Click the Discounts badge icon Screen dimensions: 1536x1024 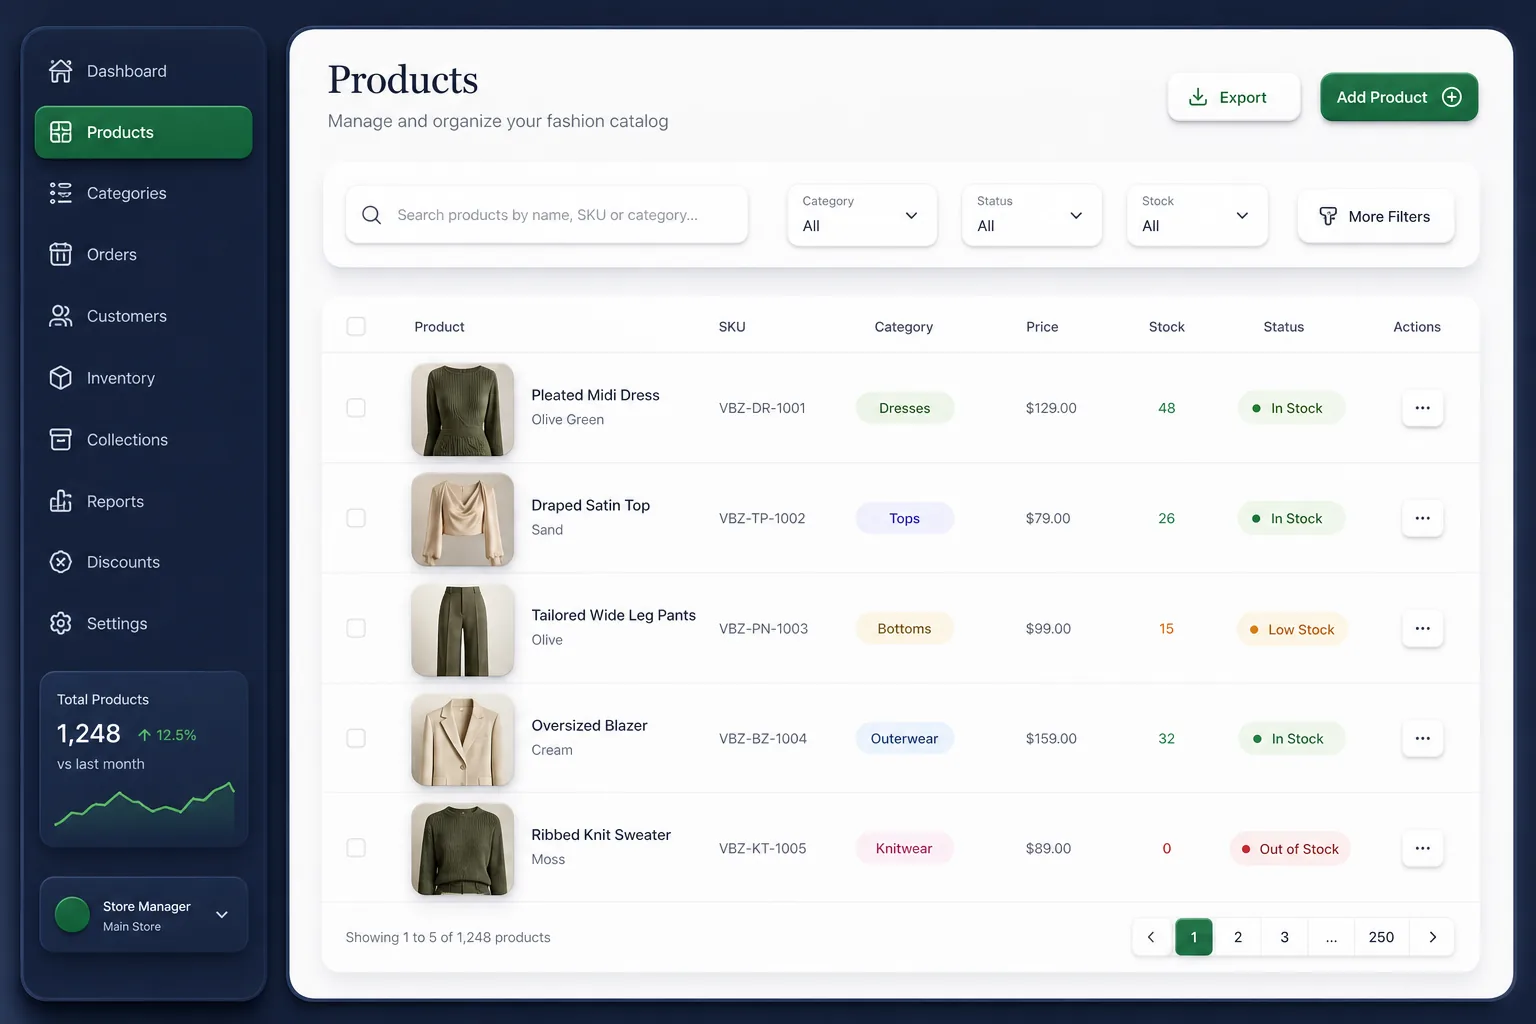point(61,562)
